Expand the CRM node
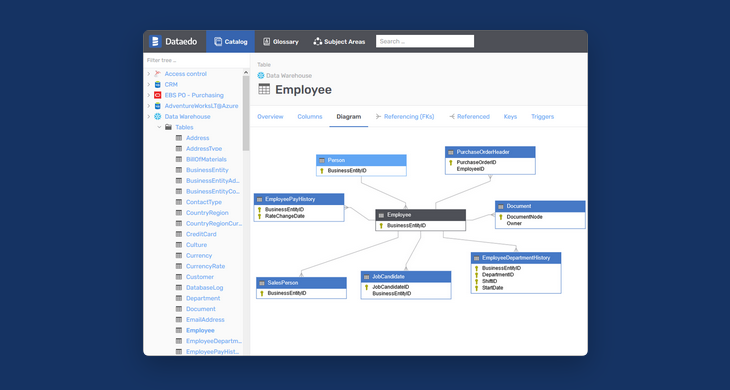This screenshot has width=730, height=390. point(149,84)
